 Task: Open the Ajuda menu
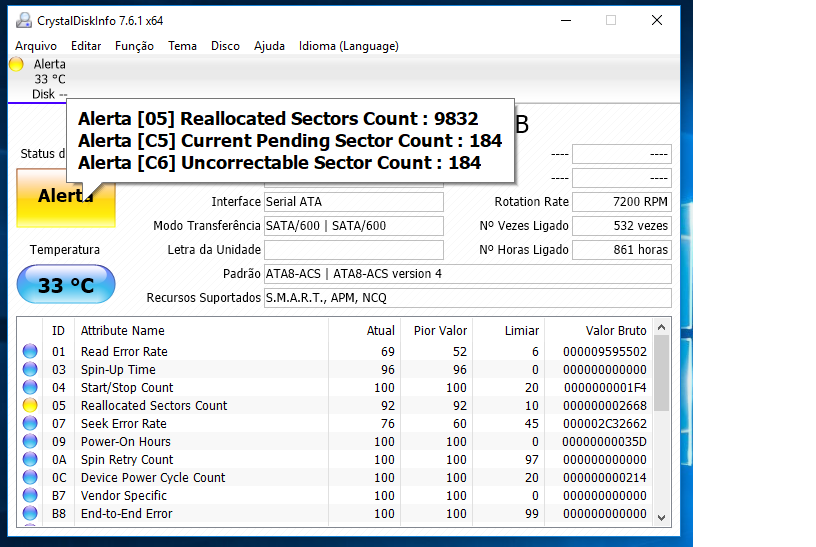pos(269,46)
